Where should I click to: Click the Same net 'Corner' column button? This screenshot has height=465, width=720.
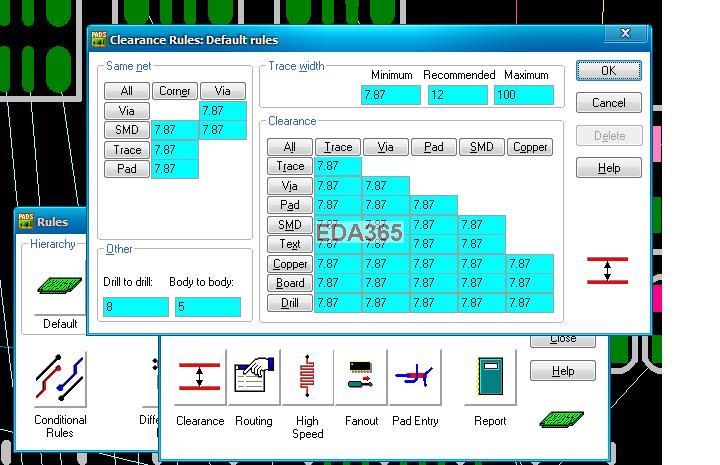[x=175, y=91]
